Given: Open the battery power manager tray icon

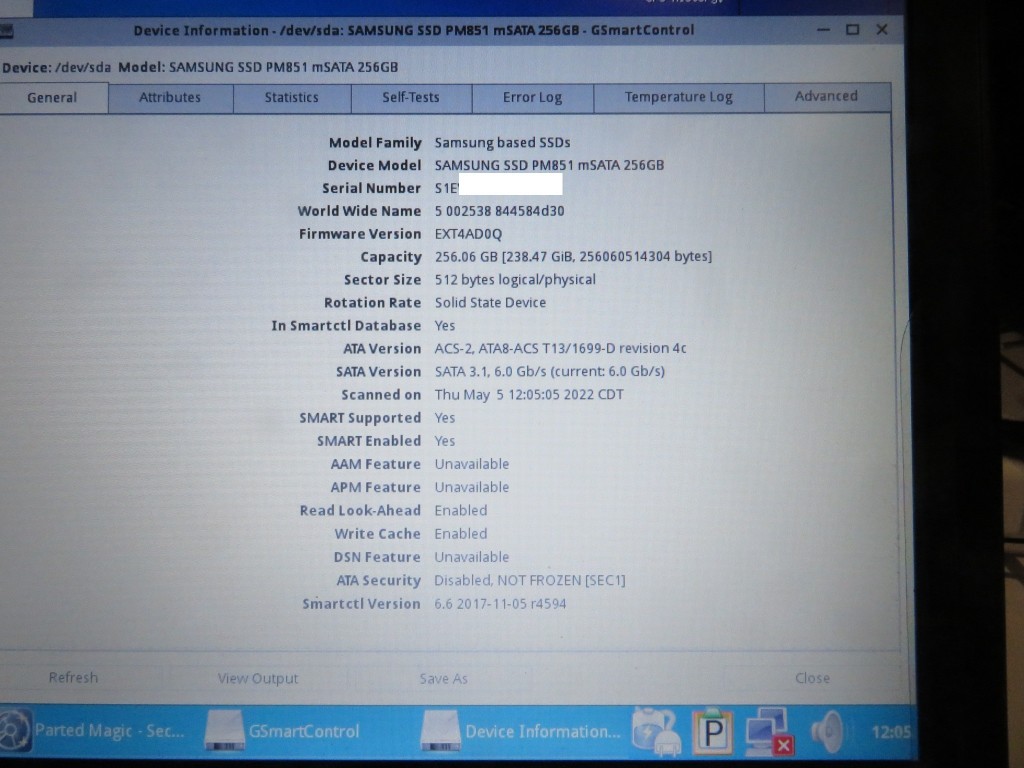Looking at the screenshot, I should click(x=656, y=731).
